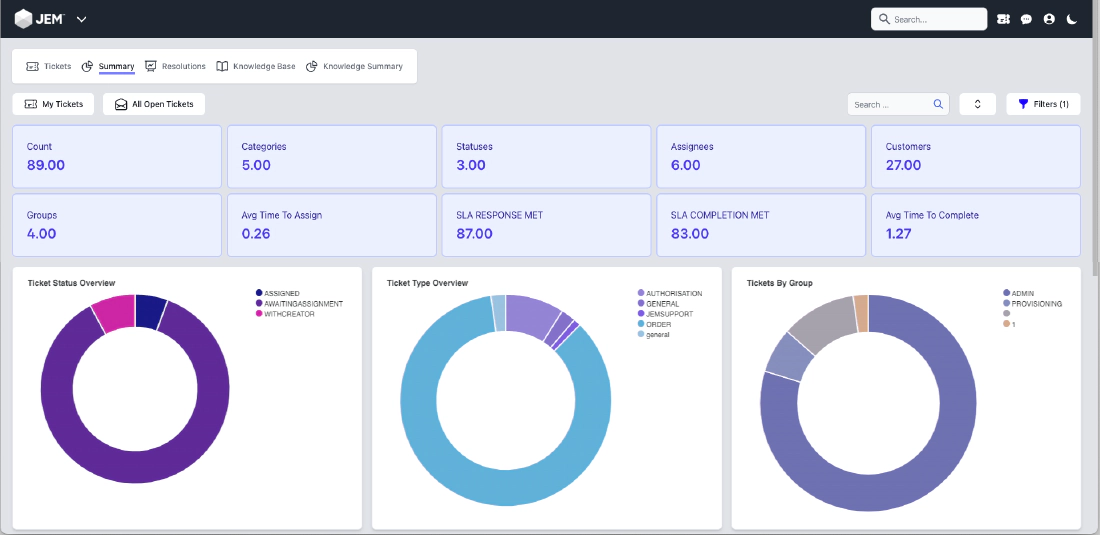Open the chat messages icon
This screenshot has height=535, width=1100.
[1026, 20]
